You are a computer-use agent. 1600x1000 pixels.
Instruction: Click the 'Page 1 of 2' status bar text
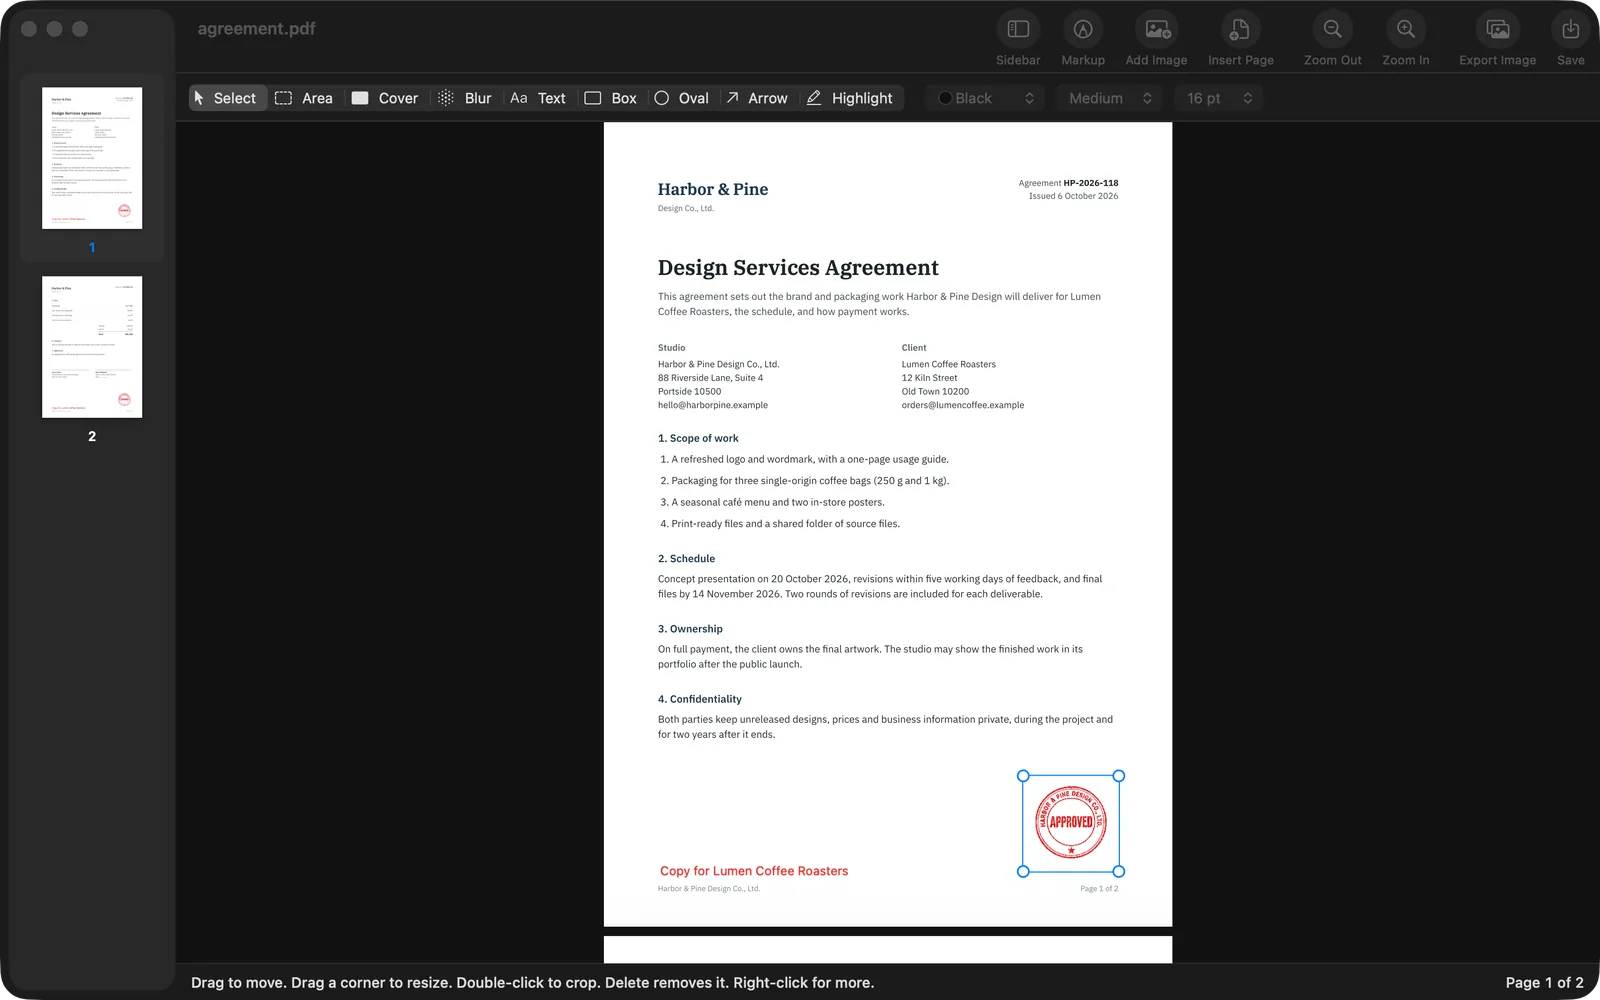(x=1544, y=983)
